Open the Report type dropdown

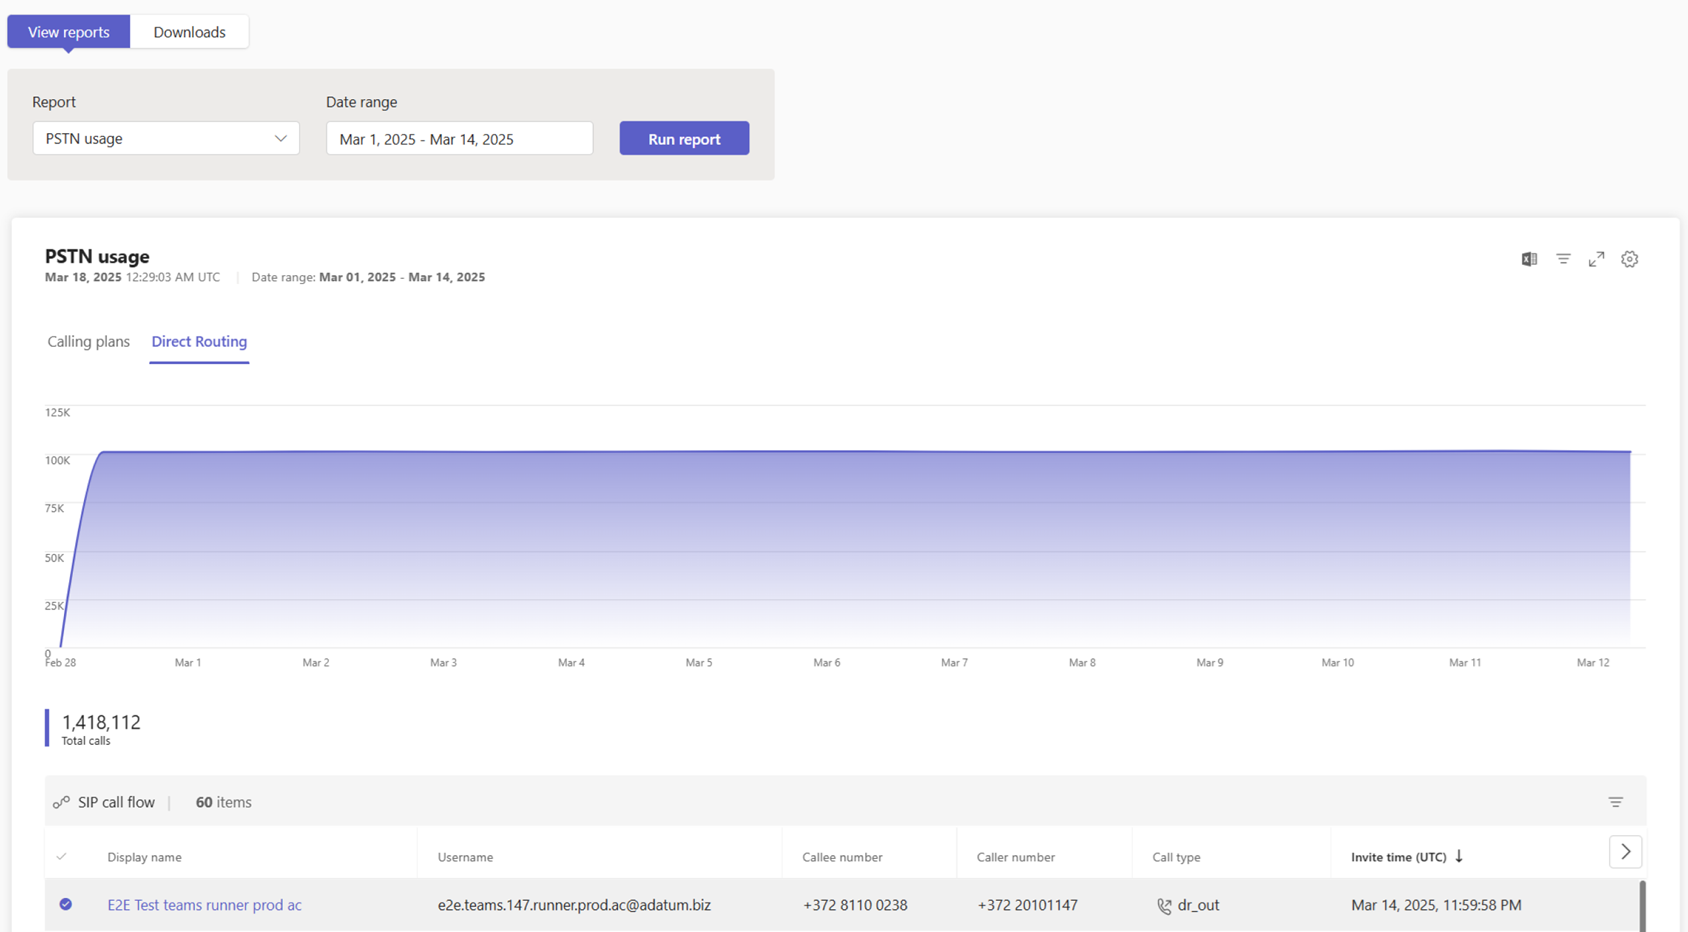(x=165, y=138)
